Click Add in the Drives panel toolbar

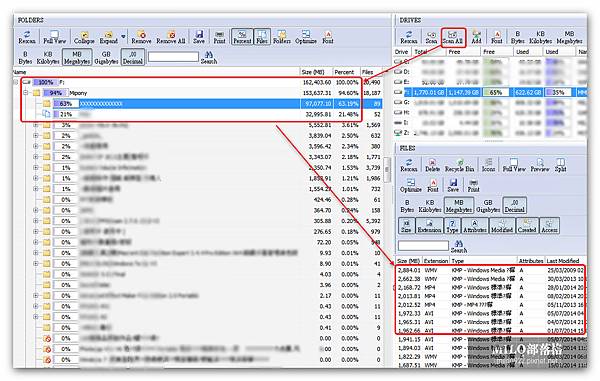[x=476, y=37]
